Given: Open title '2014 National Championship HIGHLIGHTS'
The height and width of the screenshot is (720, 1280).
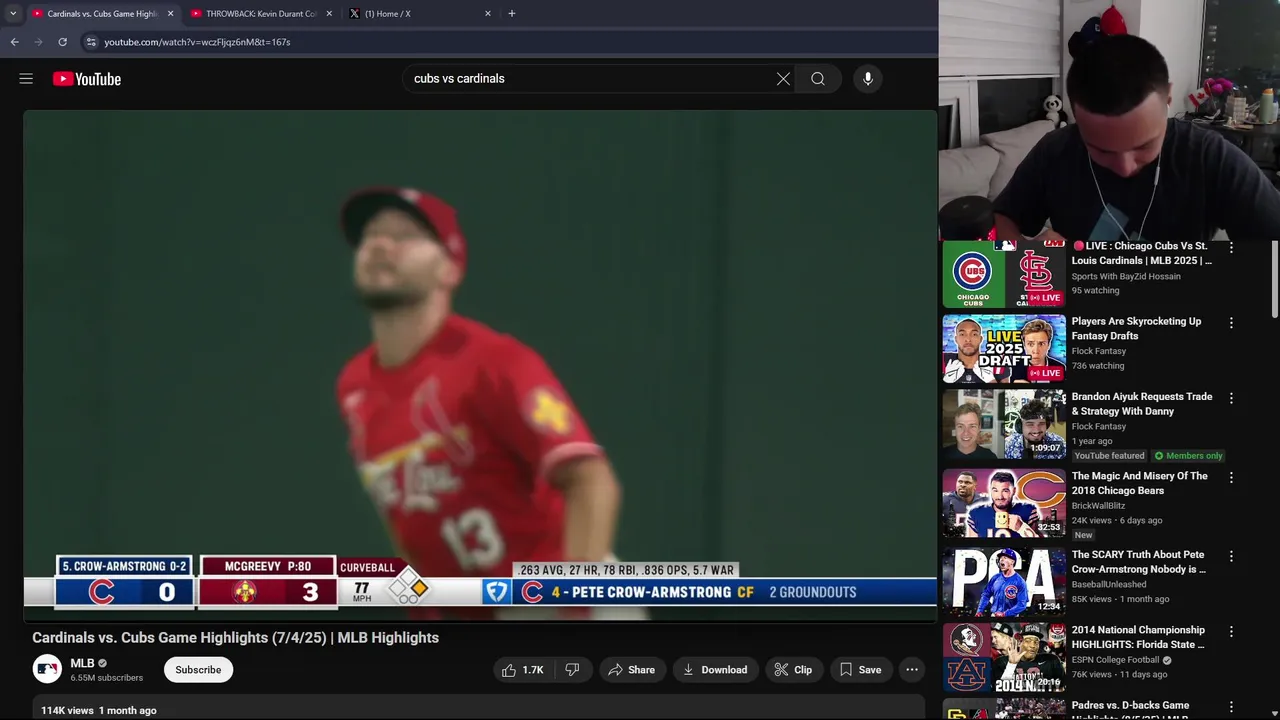Looking at the screenshot, I should (1138, 637).
